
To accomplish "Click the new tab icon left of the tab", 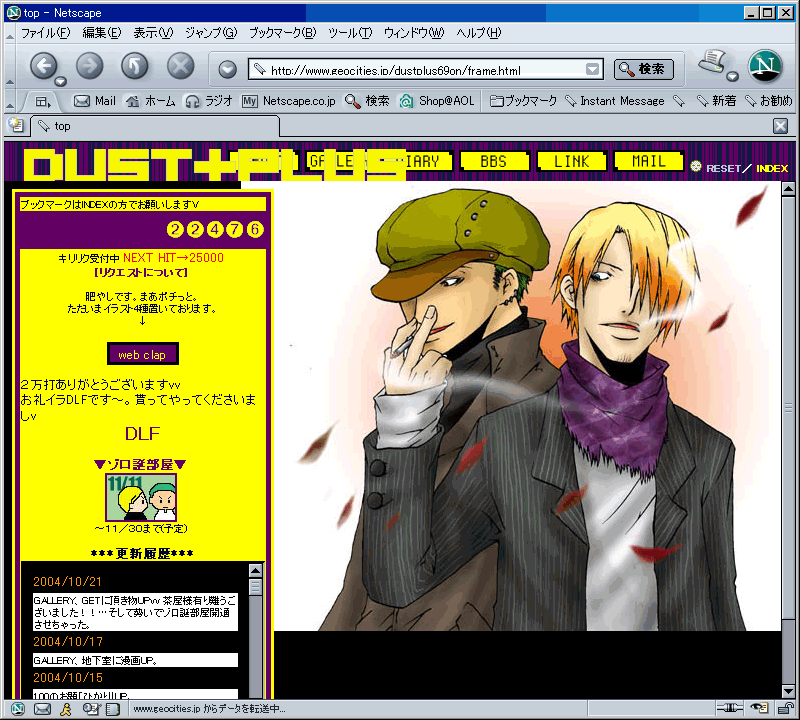I will point(16,125).
